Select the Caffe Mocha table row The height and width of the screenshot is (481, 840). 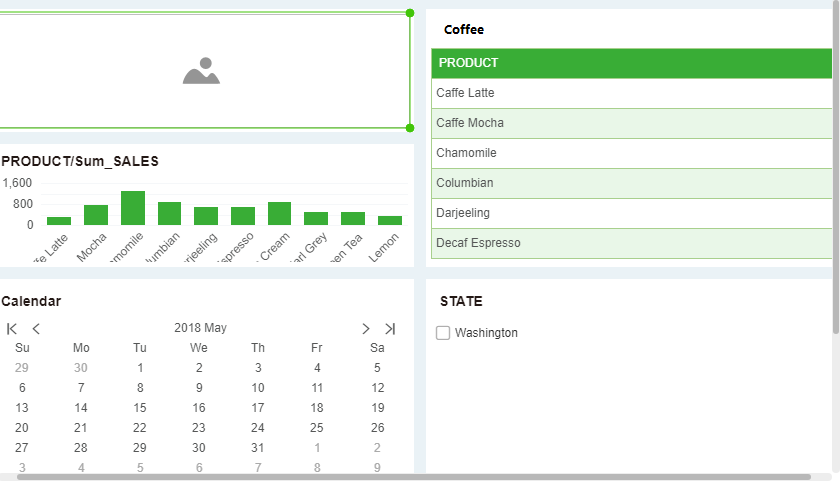click(x=631, y=123)
